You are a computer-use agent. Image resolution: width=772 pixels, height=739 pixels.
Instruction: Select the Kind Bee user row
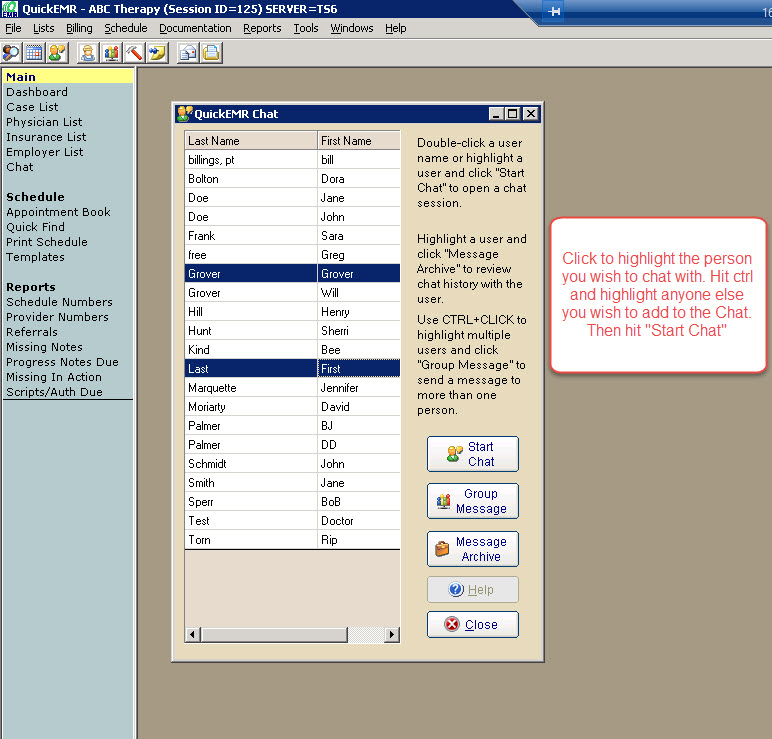[x=292, y=350]
